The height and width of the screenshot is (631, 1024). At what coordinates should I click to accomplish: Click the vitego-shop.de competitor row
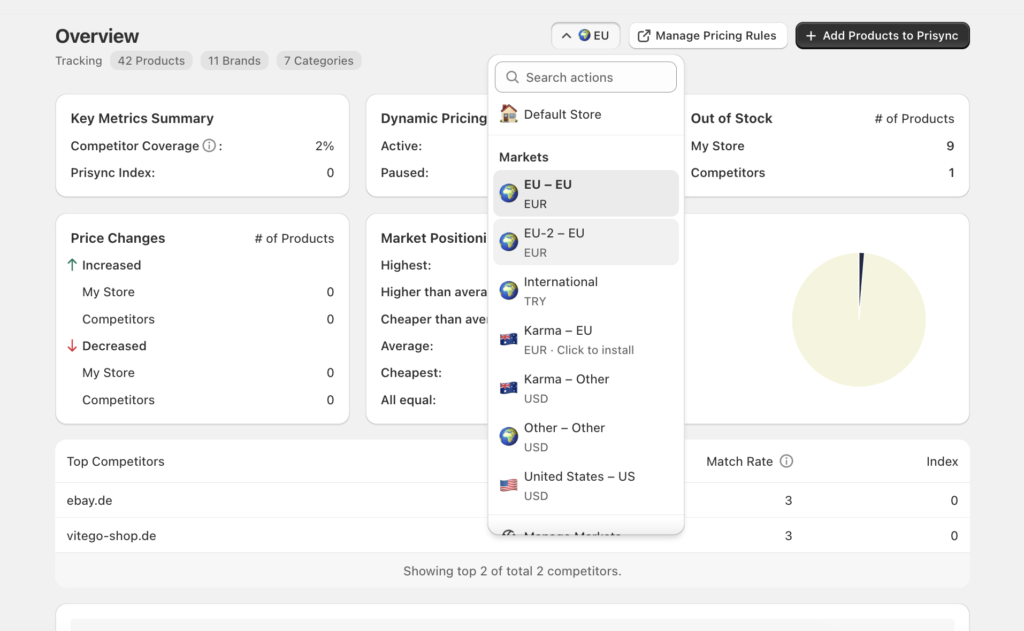512,536
